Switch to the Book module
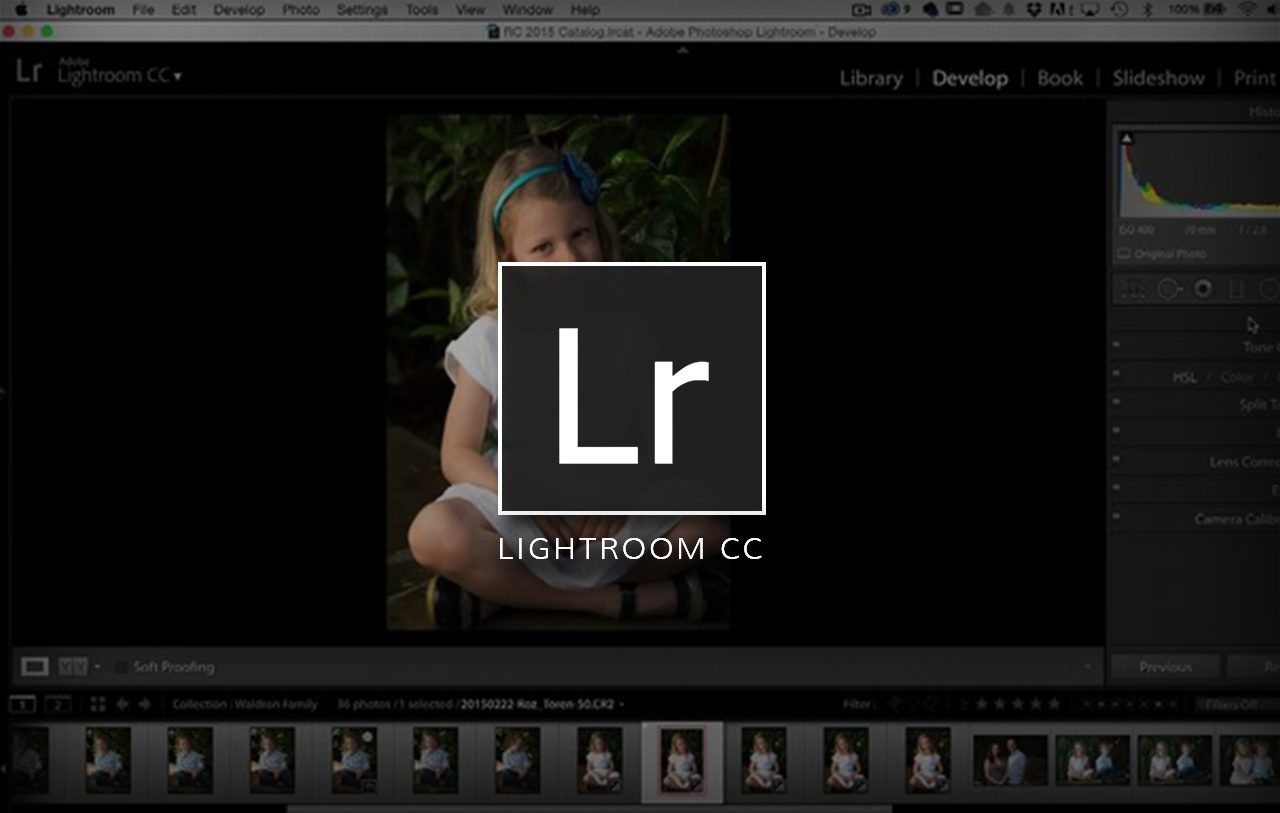 pyautogui.click(x=1060, y=78)
